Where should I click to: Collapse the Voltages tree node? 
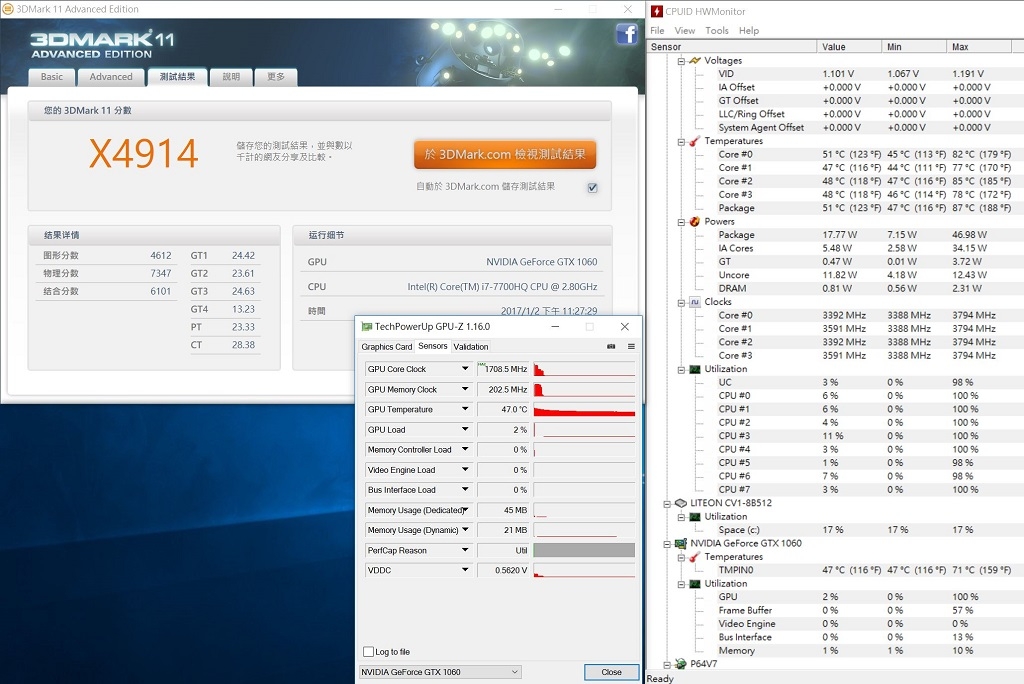pos(681,61)
